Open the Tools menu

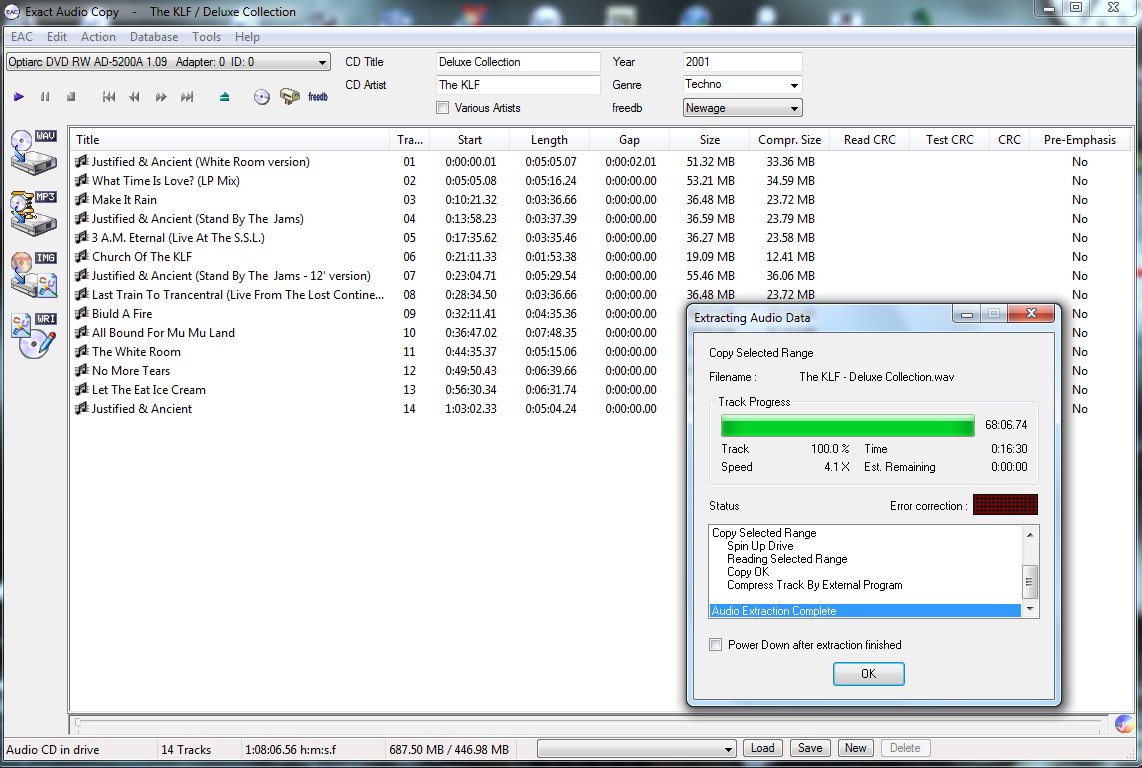coord(206,36)
